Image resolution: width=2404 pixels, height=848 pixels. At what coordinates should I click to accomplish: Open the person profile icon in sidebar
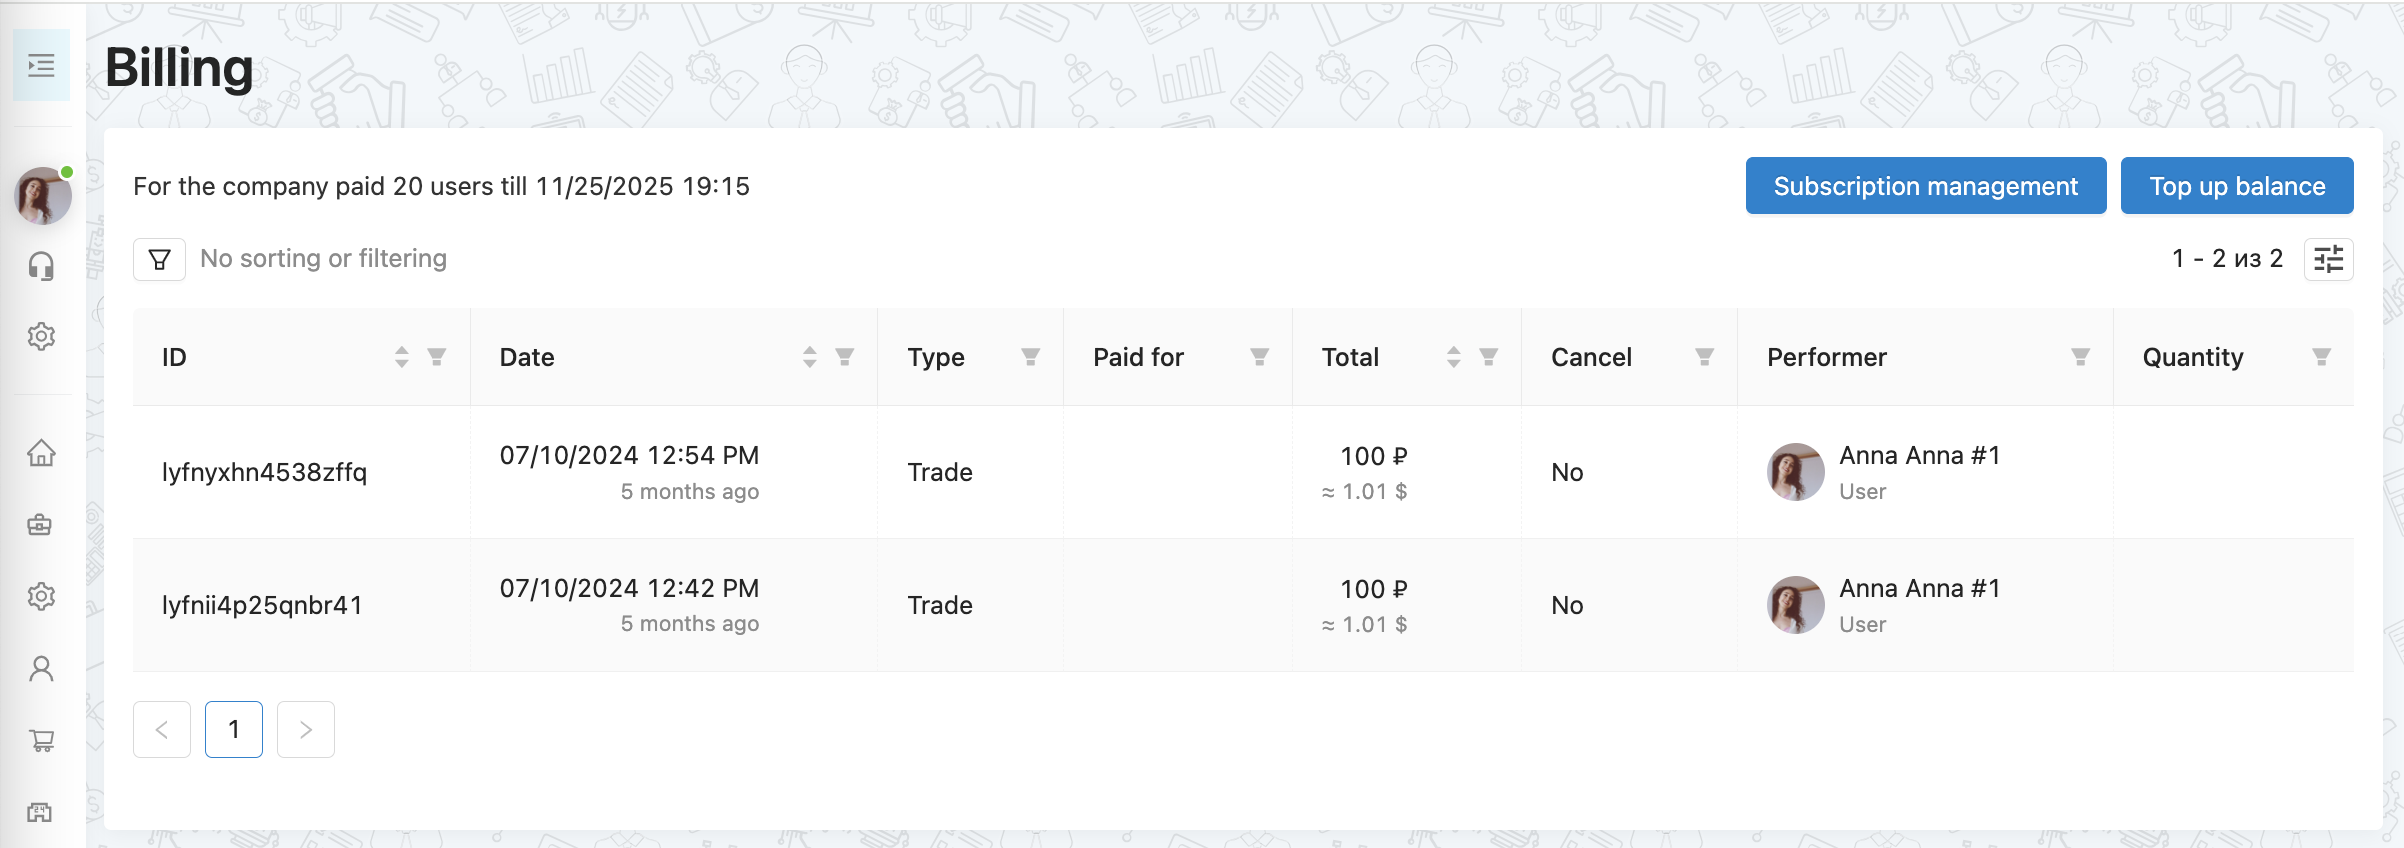click(41, 668)
